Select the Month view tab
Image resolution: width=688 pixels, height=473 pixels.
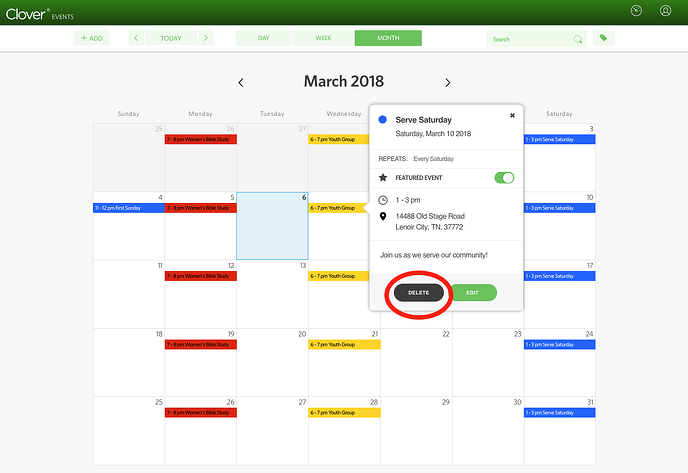(x=388, y=38)
